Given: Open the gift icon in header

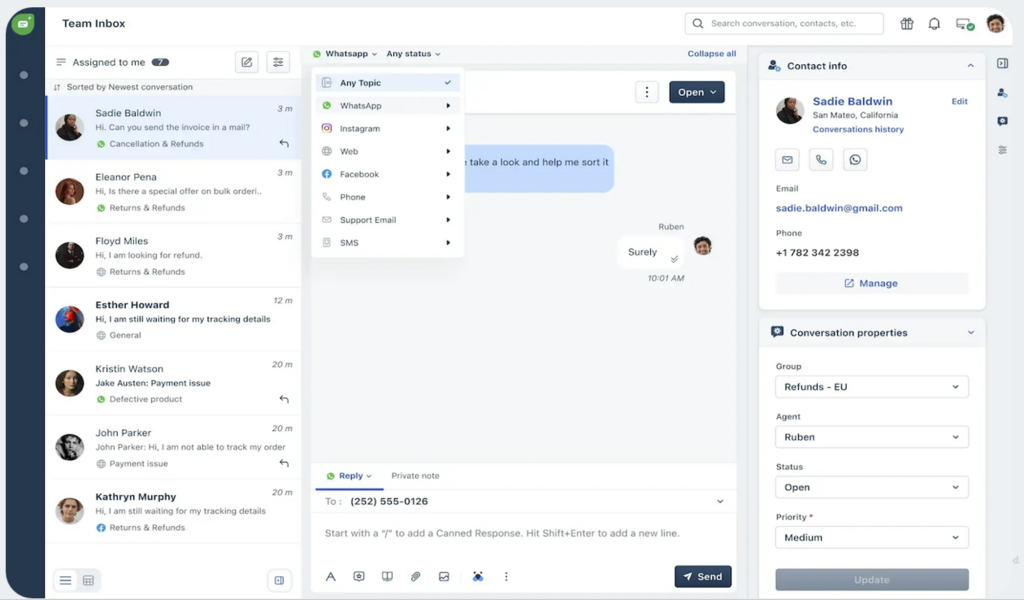Looking at the screenshot, I should click(x=907, y=24).
